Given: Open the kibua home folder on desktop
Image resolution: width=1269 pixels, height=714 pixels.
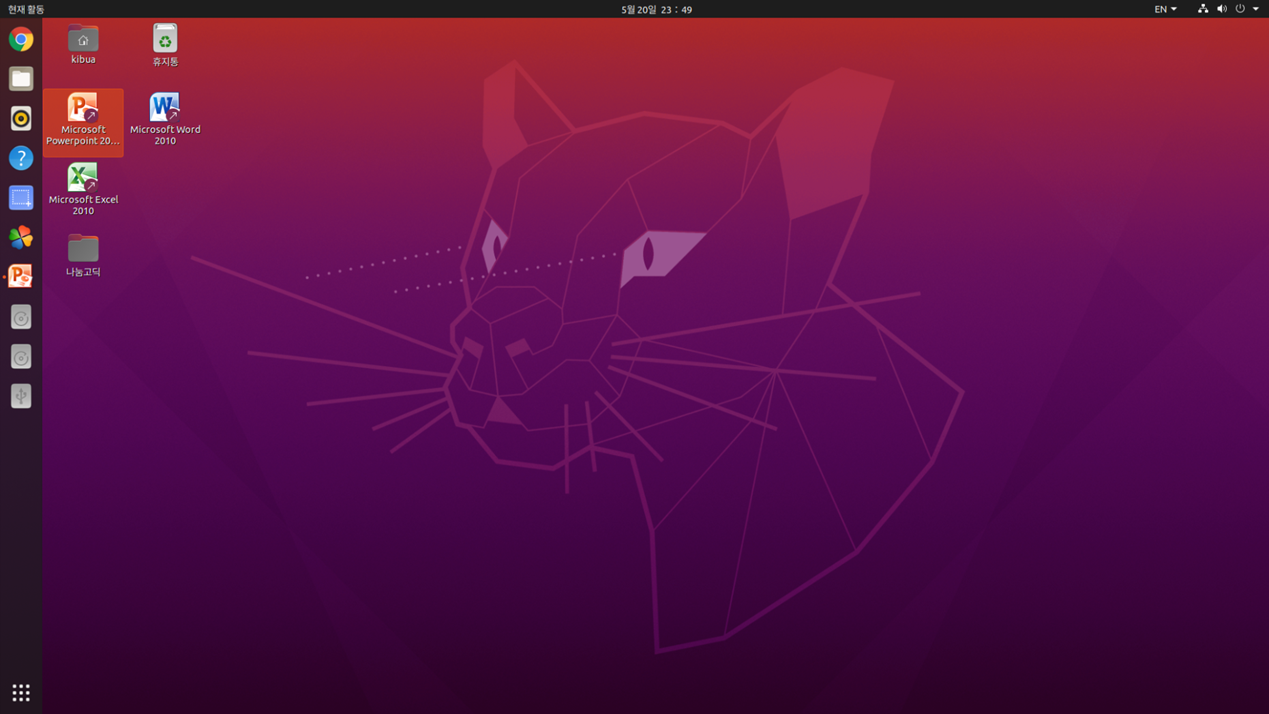Looking at the screenshot, I should [83, 45].
